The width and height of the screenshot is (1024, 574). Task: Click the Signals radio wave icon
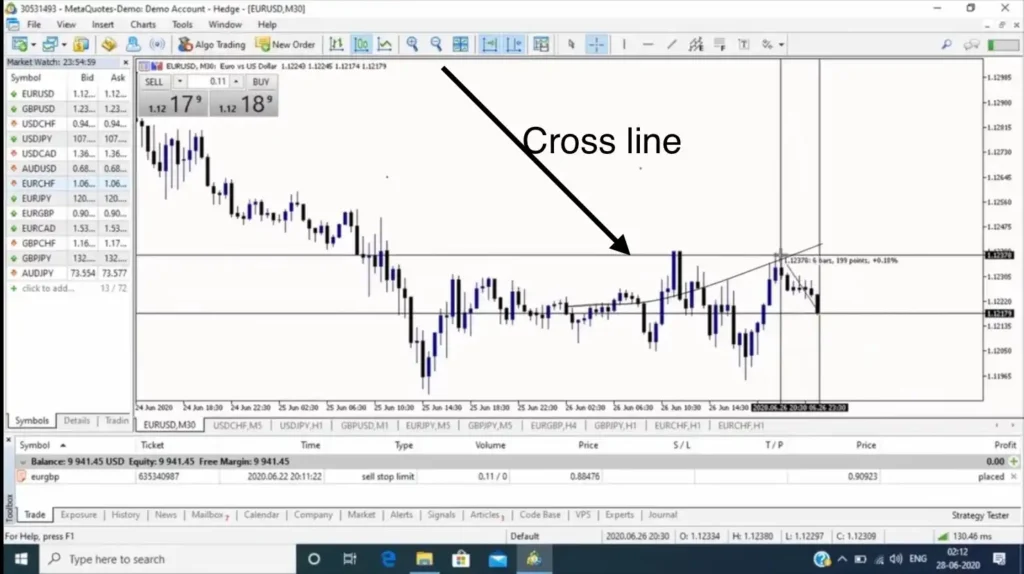tap(157, 44)
